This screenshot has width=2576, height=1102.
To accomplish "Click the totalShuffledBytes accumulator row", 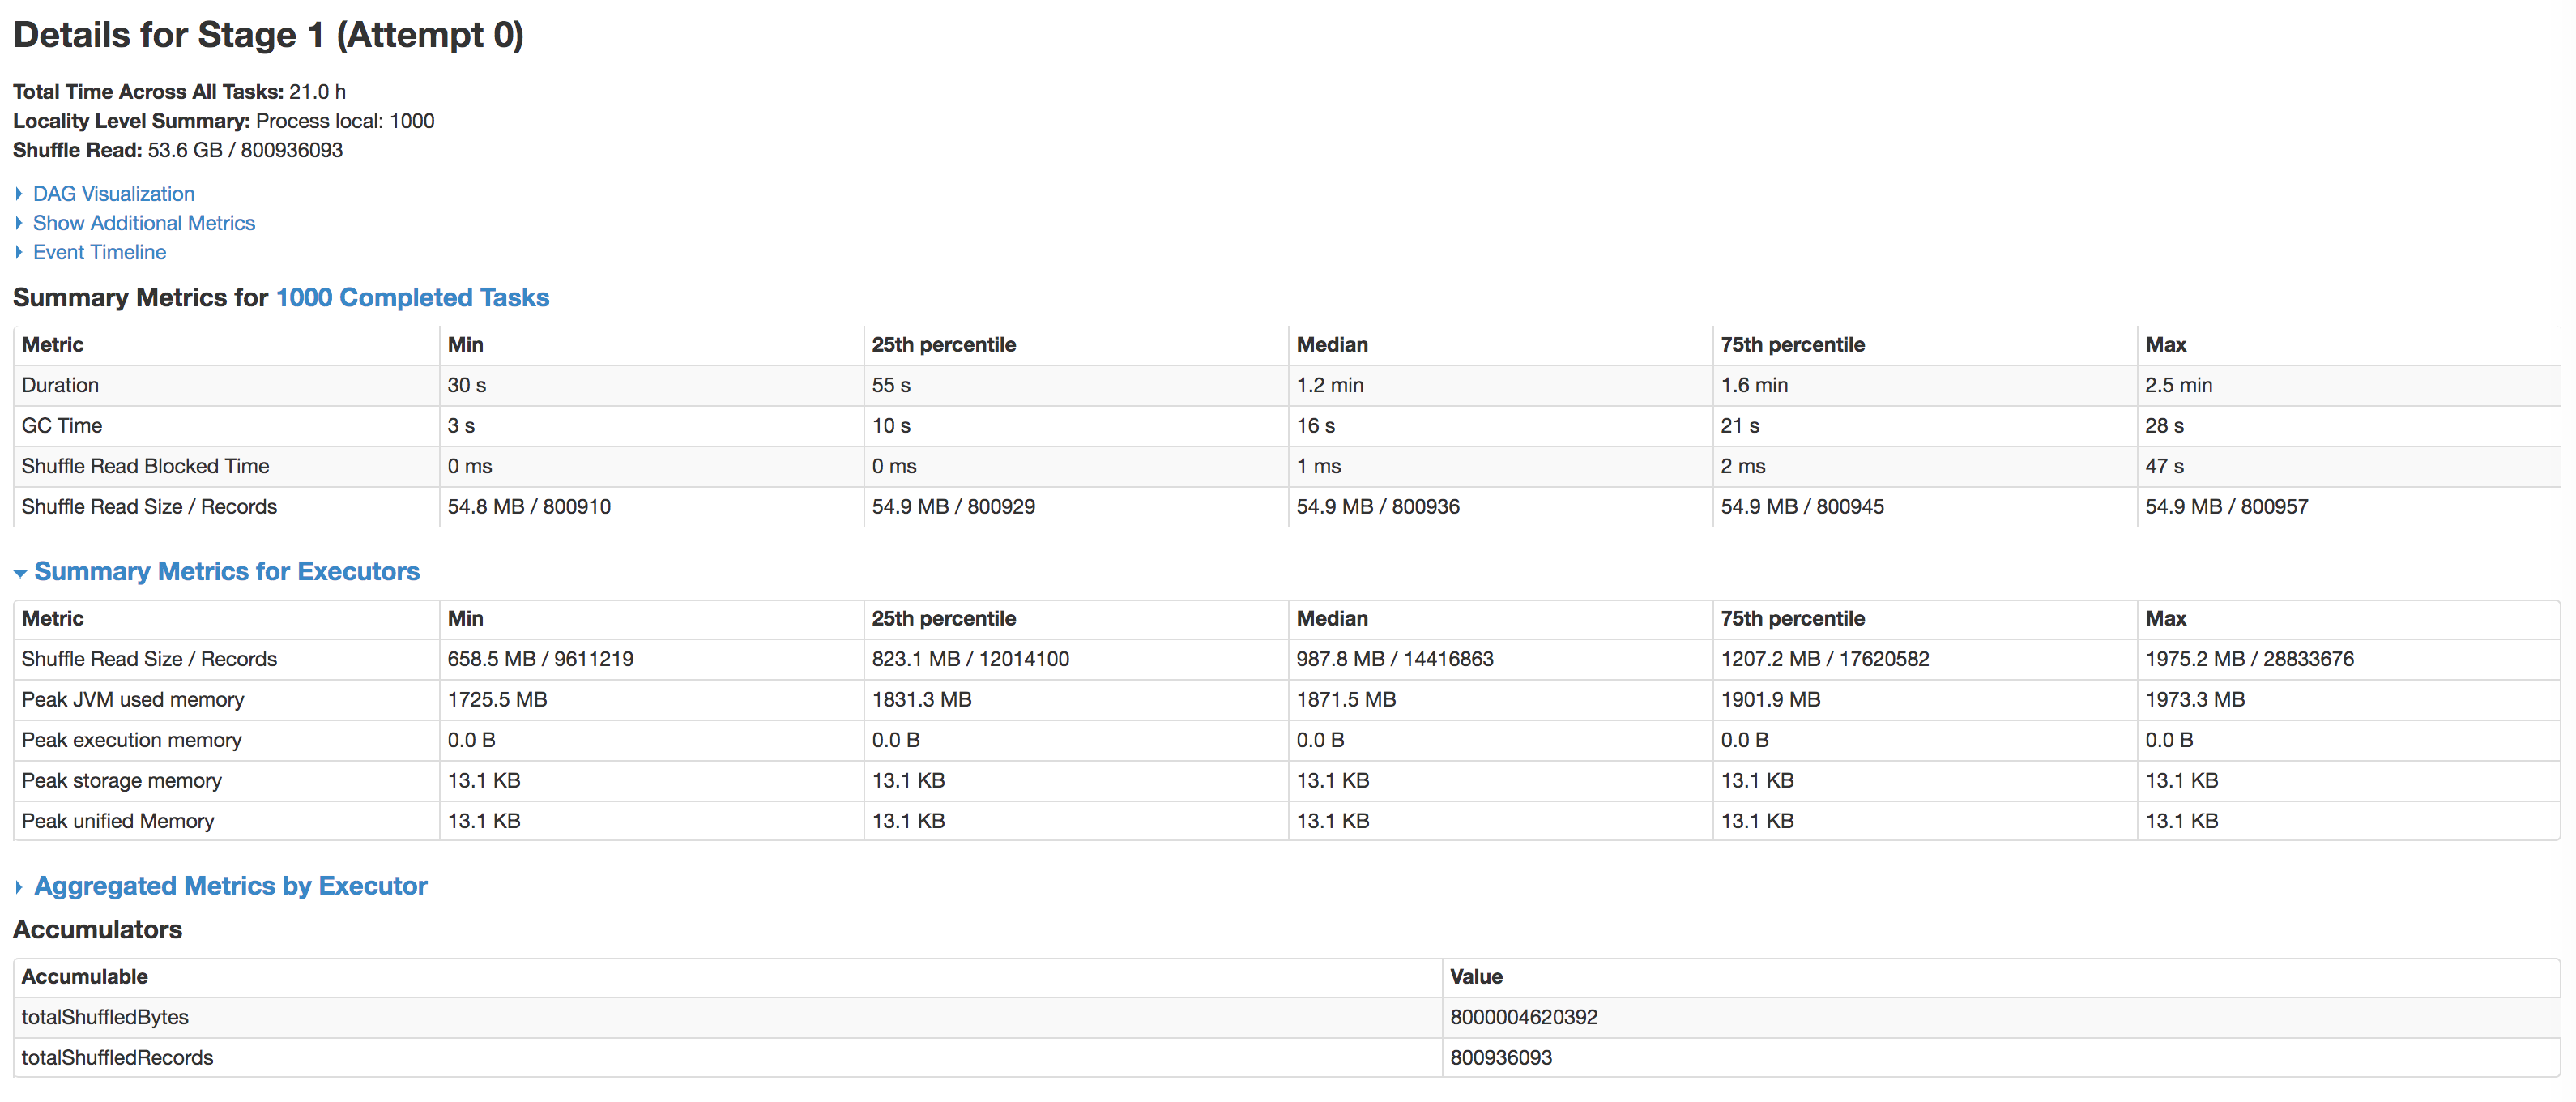I will point(105,1017).
